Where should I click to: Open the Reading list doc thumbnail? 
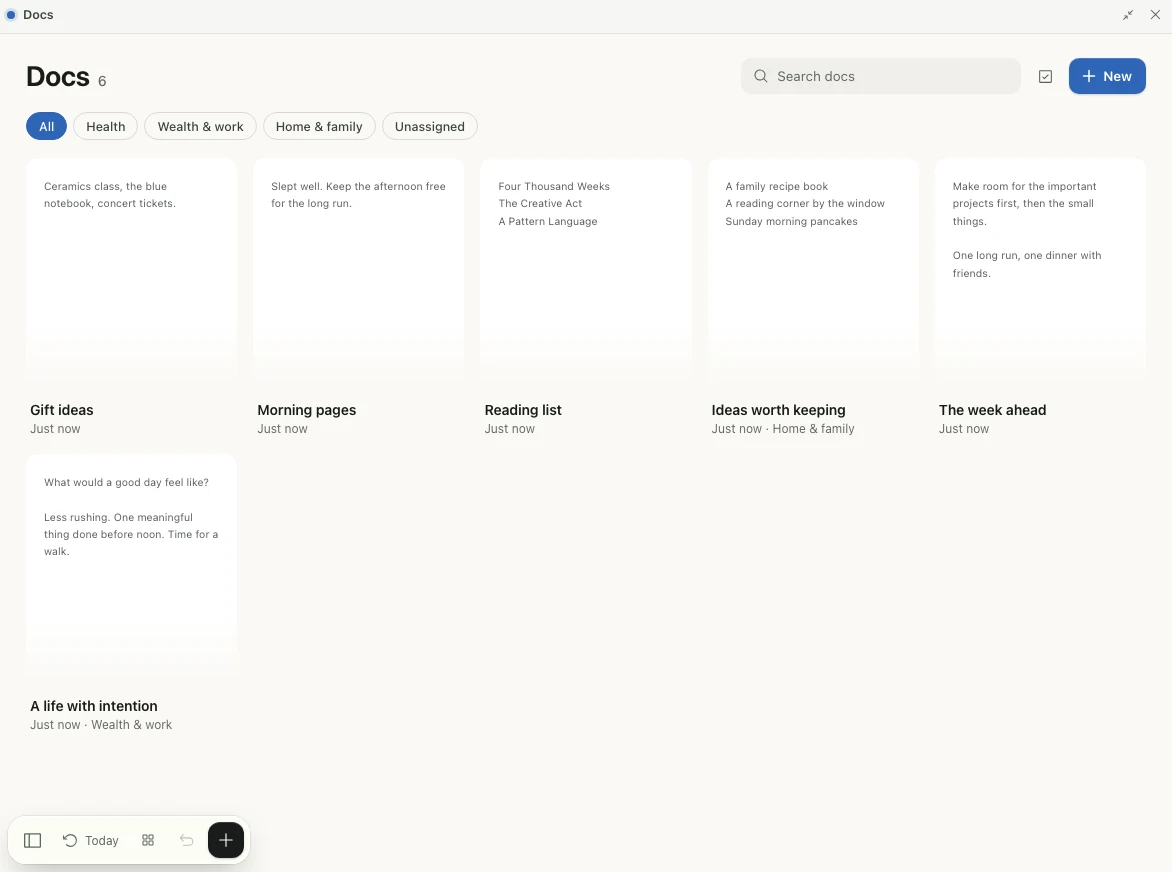coord(586,271)
